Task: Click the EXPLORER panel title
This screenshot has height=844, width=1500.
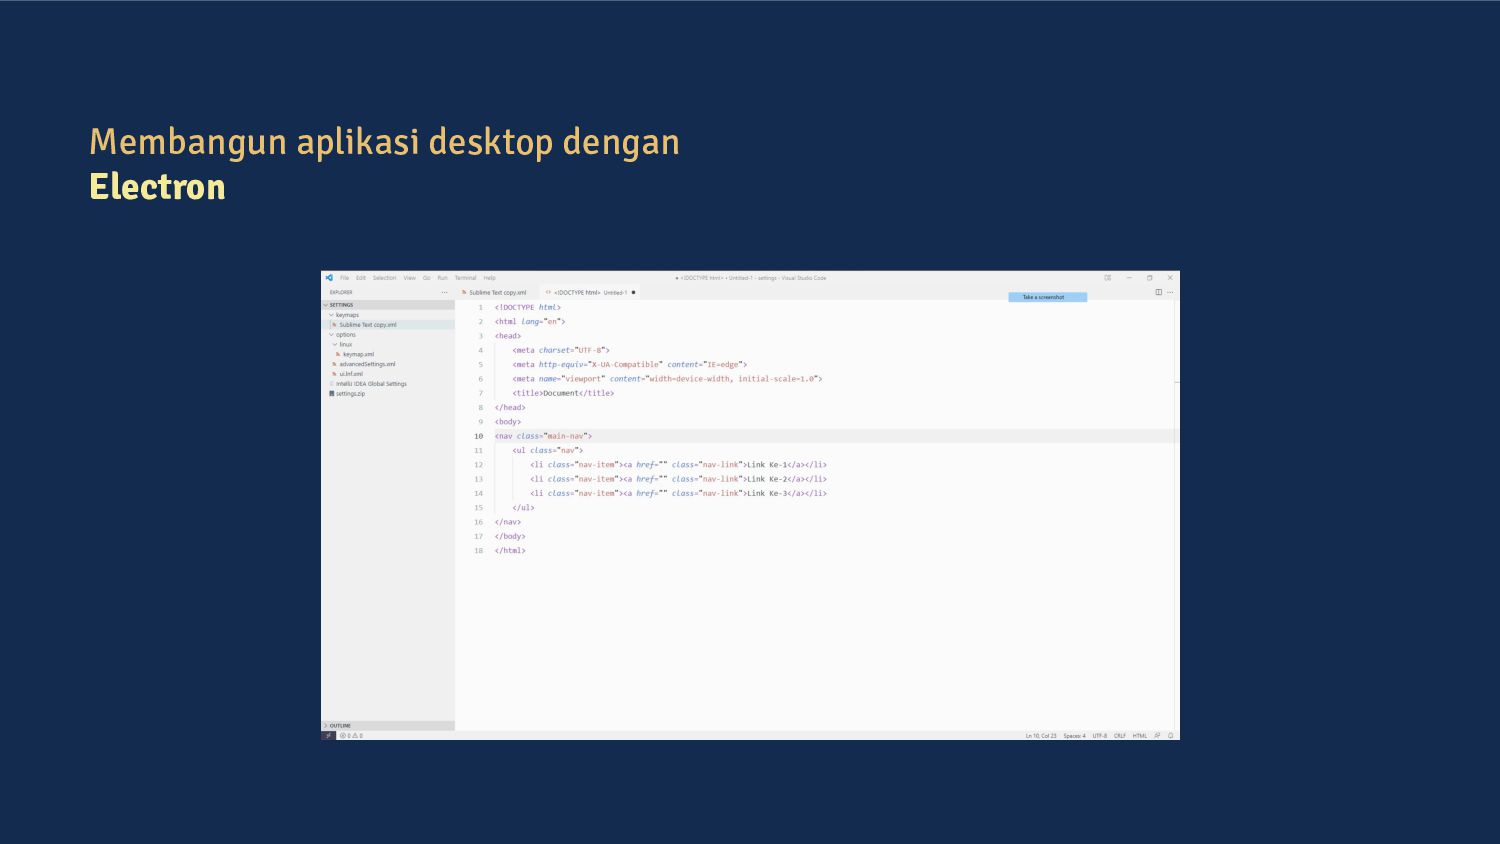Action: (341, 292)
